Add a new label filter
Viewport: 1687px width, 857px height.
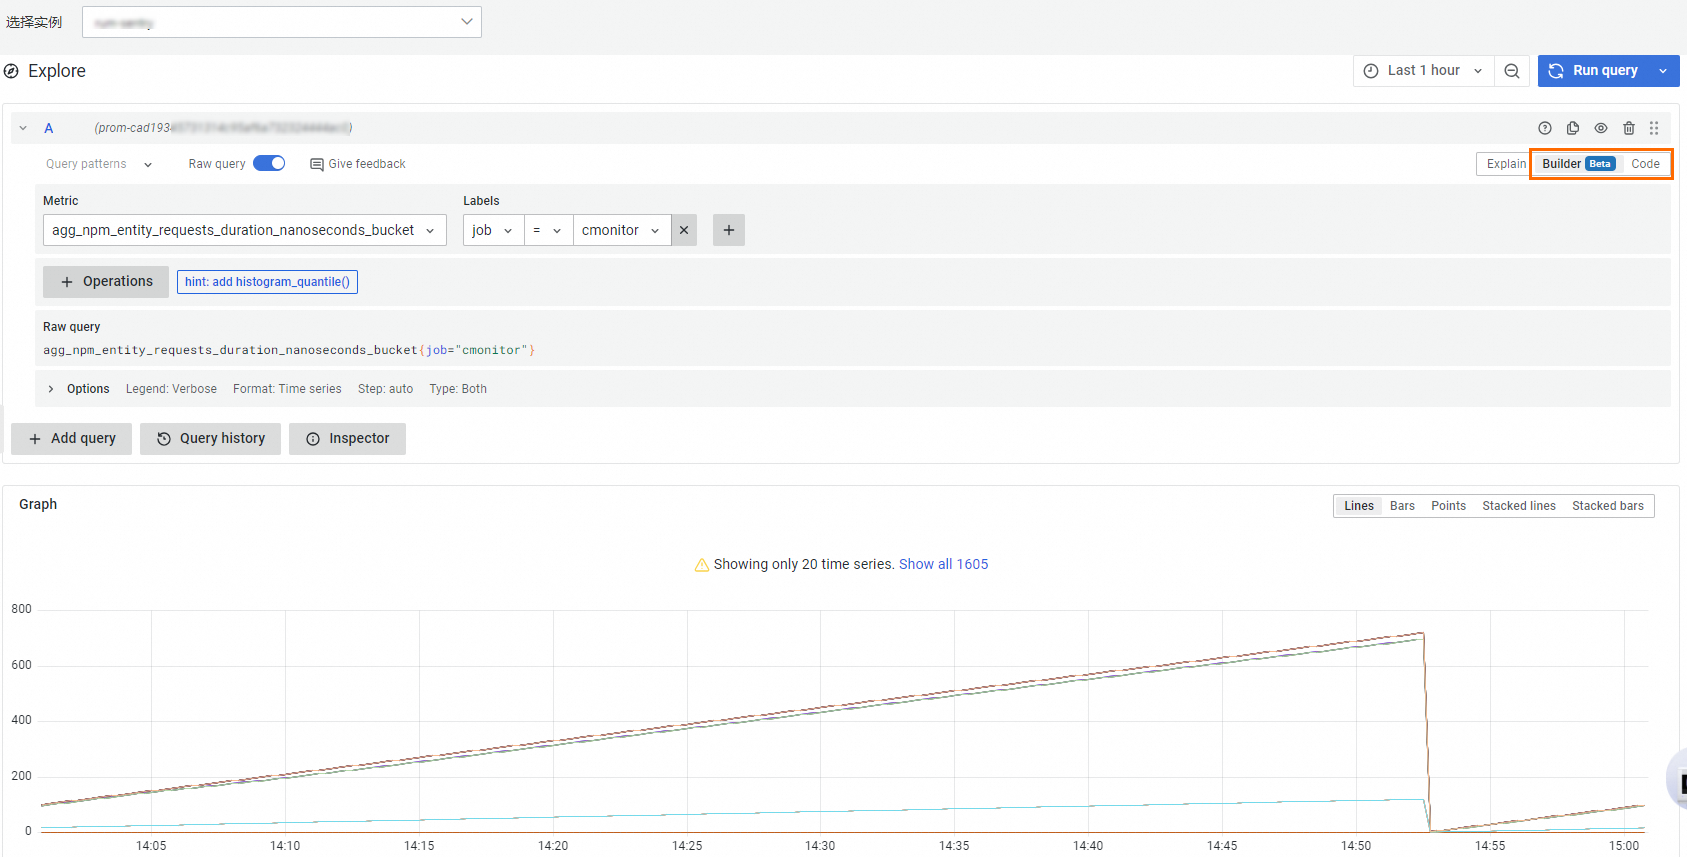[729, 230]
